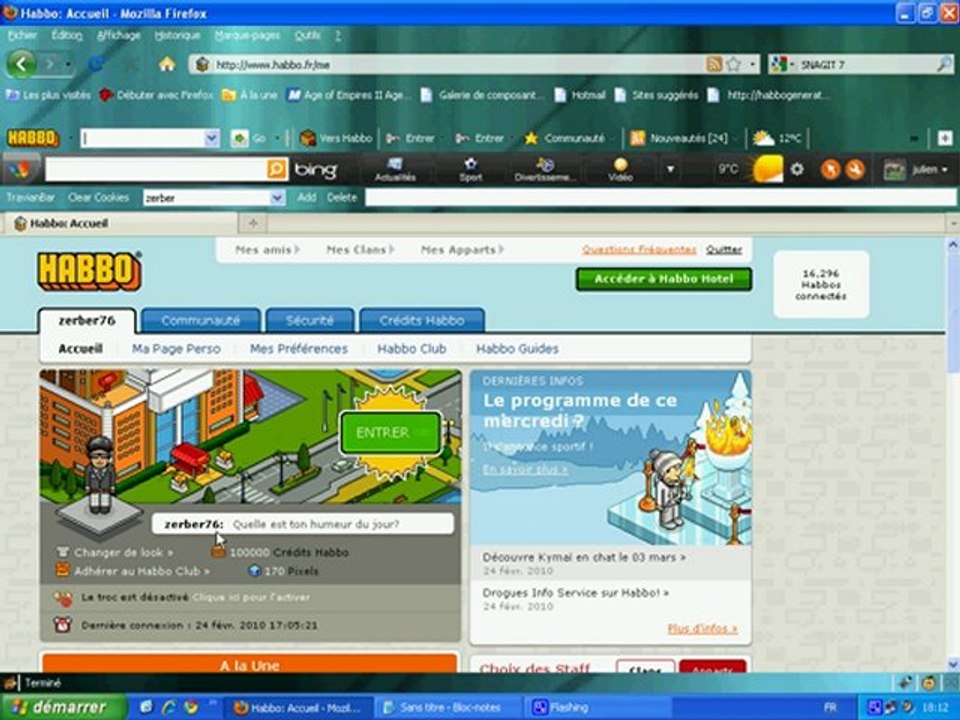The width and height of the screenshot is (960, 720).
Task: Open Divertissement on the Bing bar
Action: 544,170
